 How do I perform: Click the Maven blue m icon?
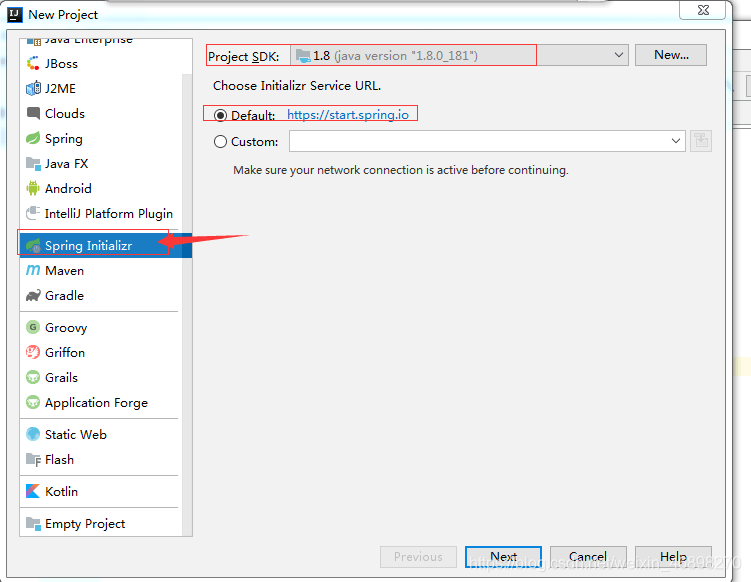[x=33, y=270]
